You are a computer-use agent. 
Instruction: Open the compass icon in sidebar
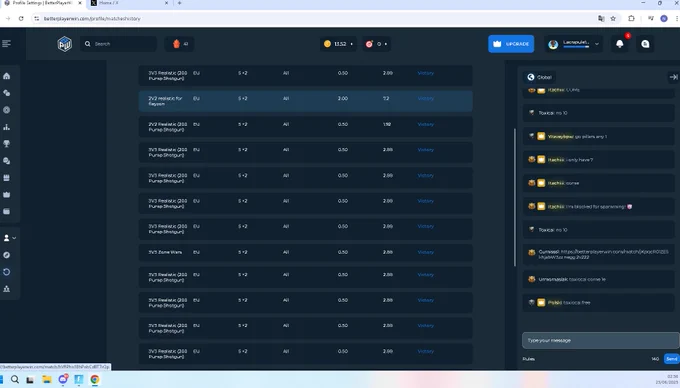coord(7,255)
